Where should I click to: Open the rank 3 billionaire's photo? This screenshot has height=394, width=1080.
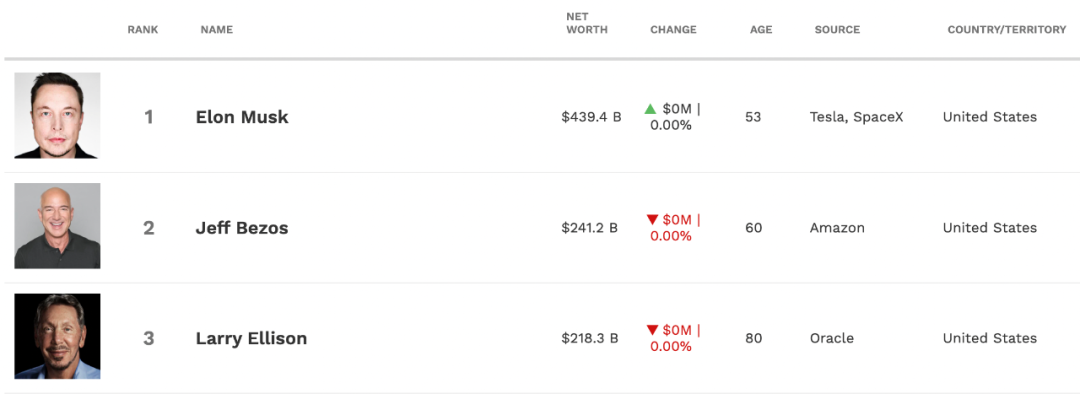(57, 336)
